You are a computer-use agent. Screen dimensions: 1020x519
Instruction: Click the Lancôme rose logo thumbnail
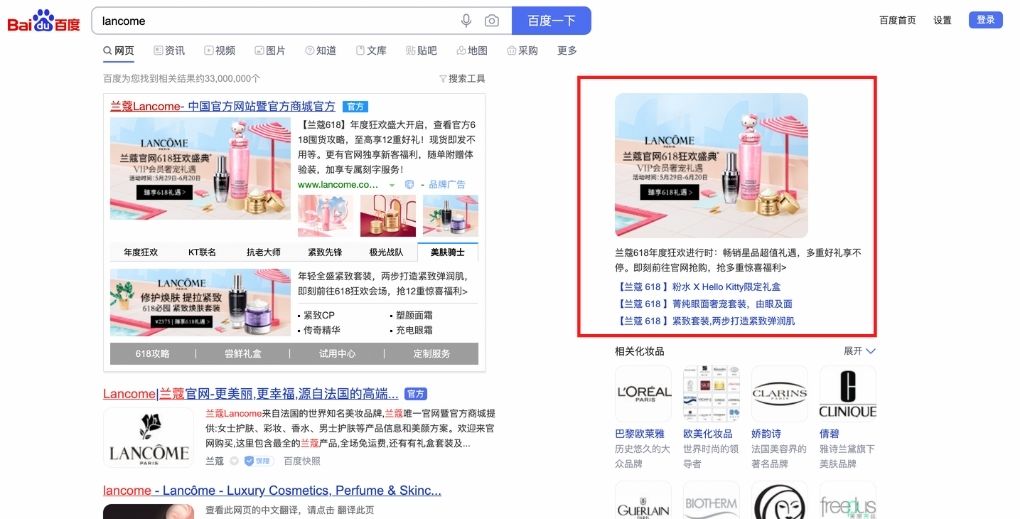[148, 437]
